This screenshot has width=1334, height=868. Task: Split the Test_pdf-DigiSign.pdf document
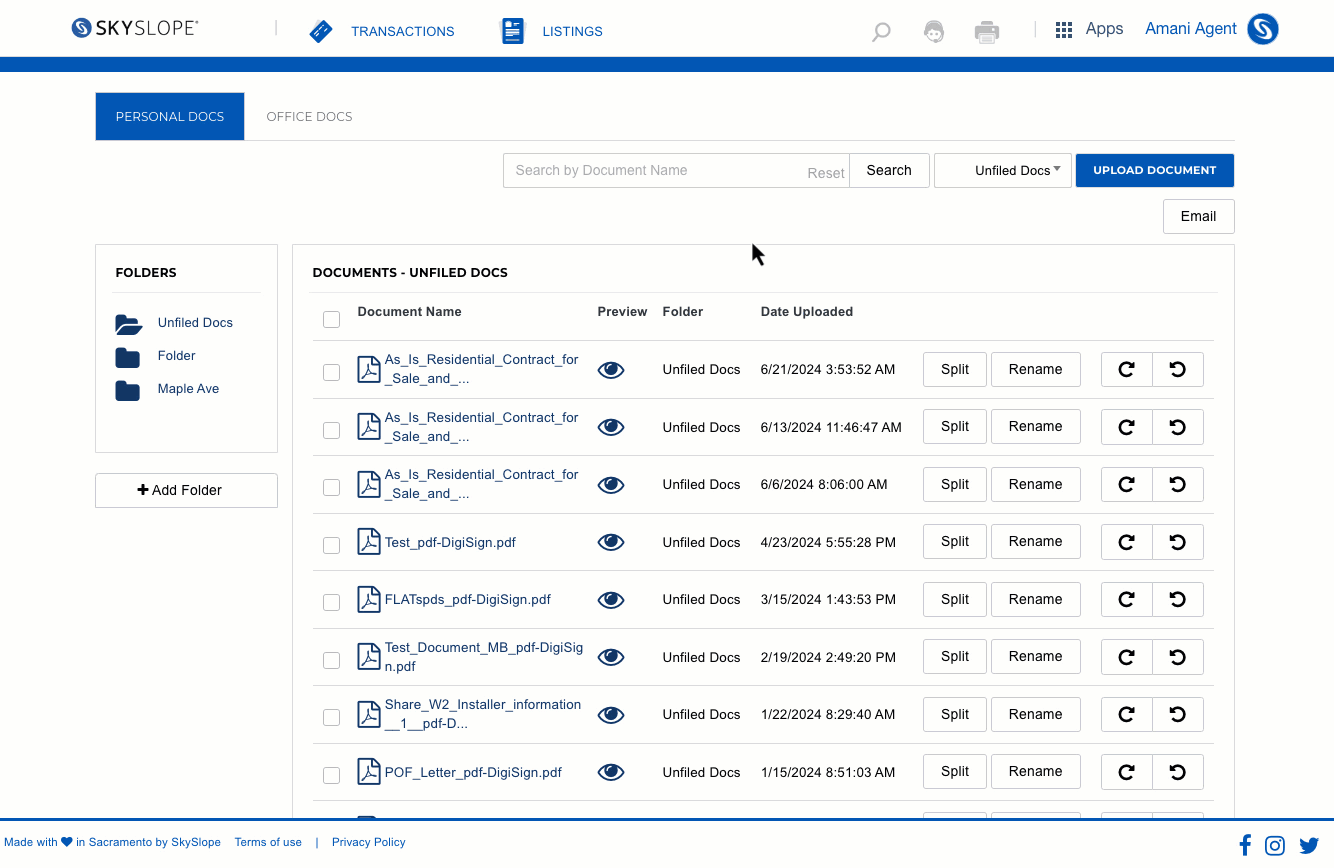tap(955, 542)
